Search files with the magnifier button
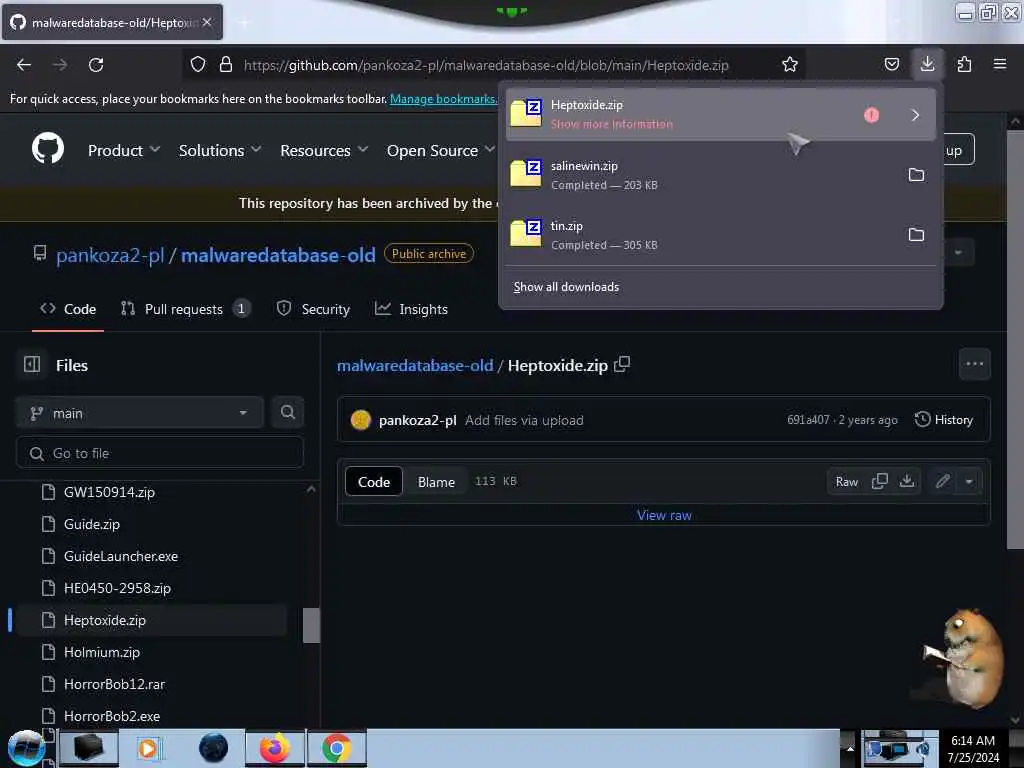The width and height of the screenshot is (1024, 768). [287, 412]
